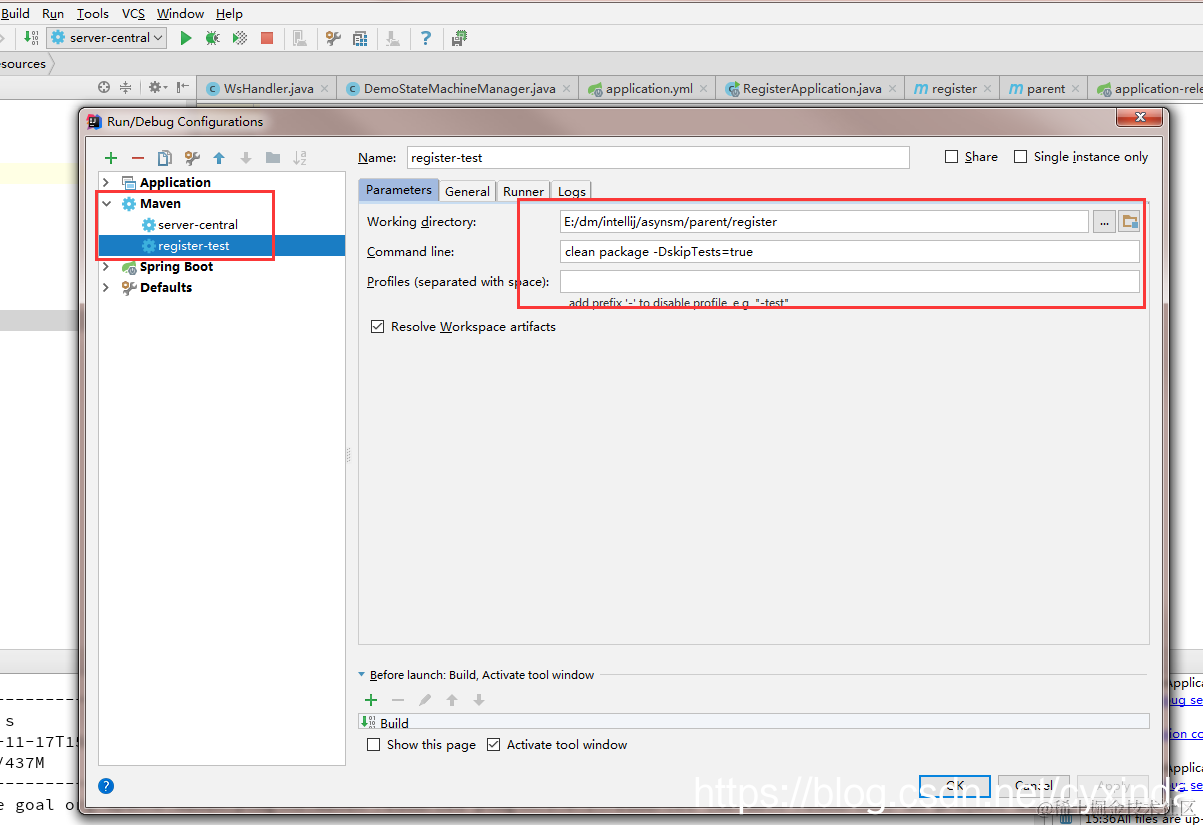Click the red Stop button in toolbar
This screenshot has height=825, width=1203.
click(267, 38)
